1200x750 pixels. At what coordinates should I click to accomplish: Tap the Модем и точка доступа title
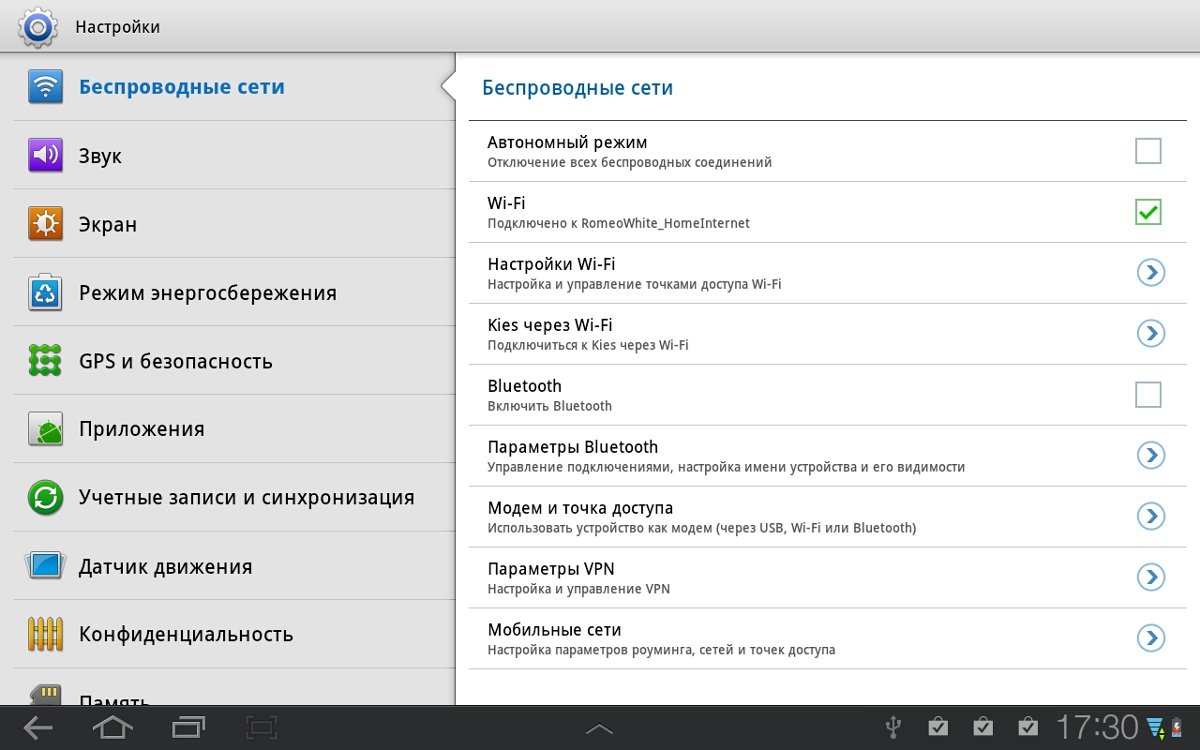click(x=580, y=508)
